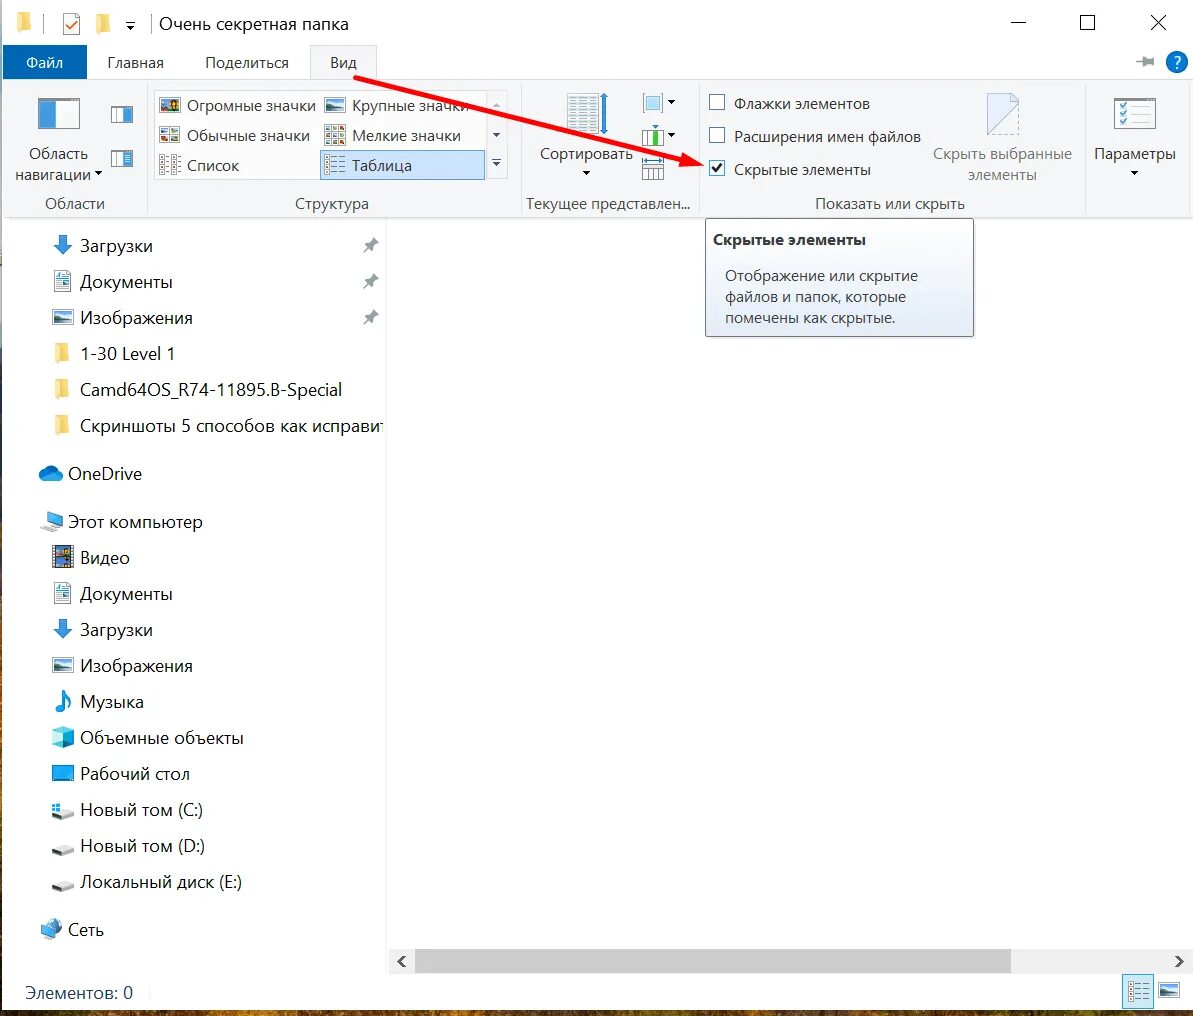The width and height of the screenshot is (1193, 1016).
Task: Toggle the preview pane icon
Action: click(122, 115)
